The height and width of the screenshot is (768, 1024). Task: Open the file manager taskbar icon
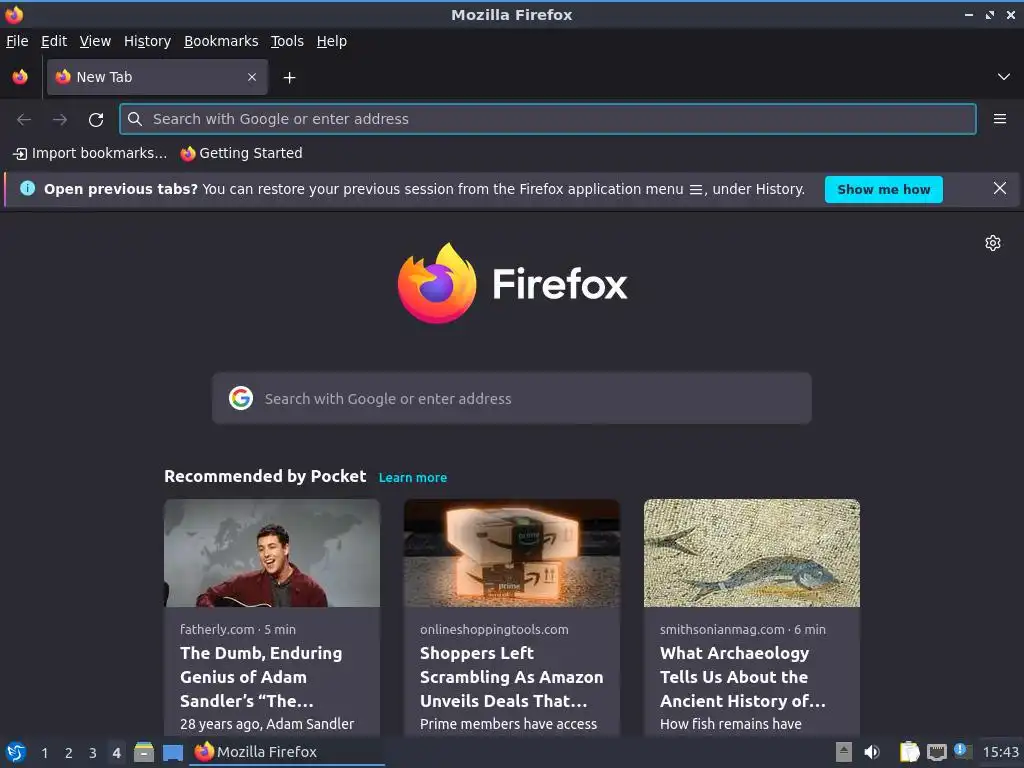click(x=144, y=752)
